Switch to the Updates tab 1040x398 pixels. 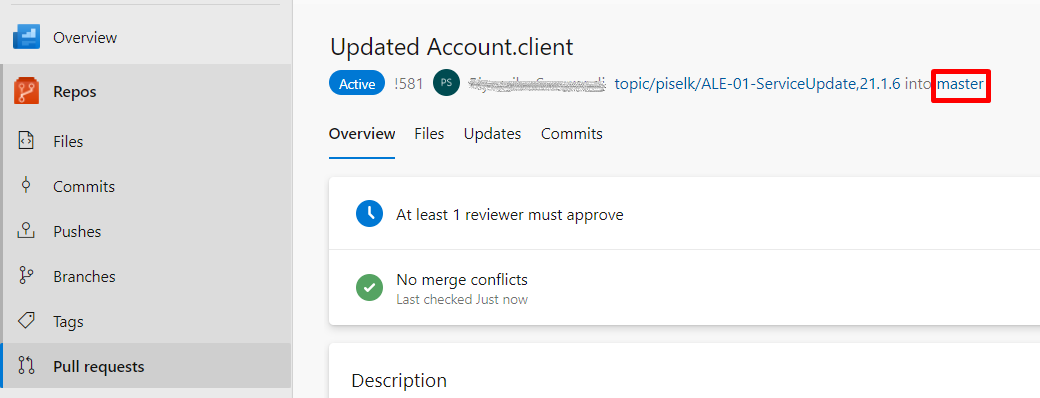tap(492, 134)
